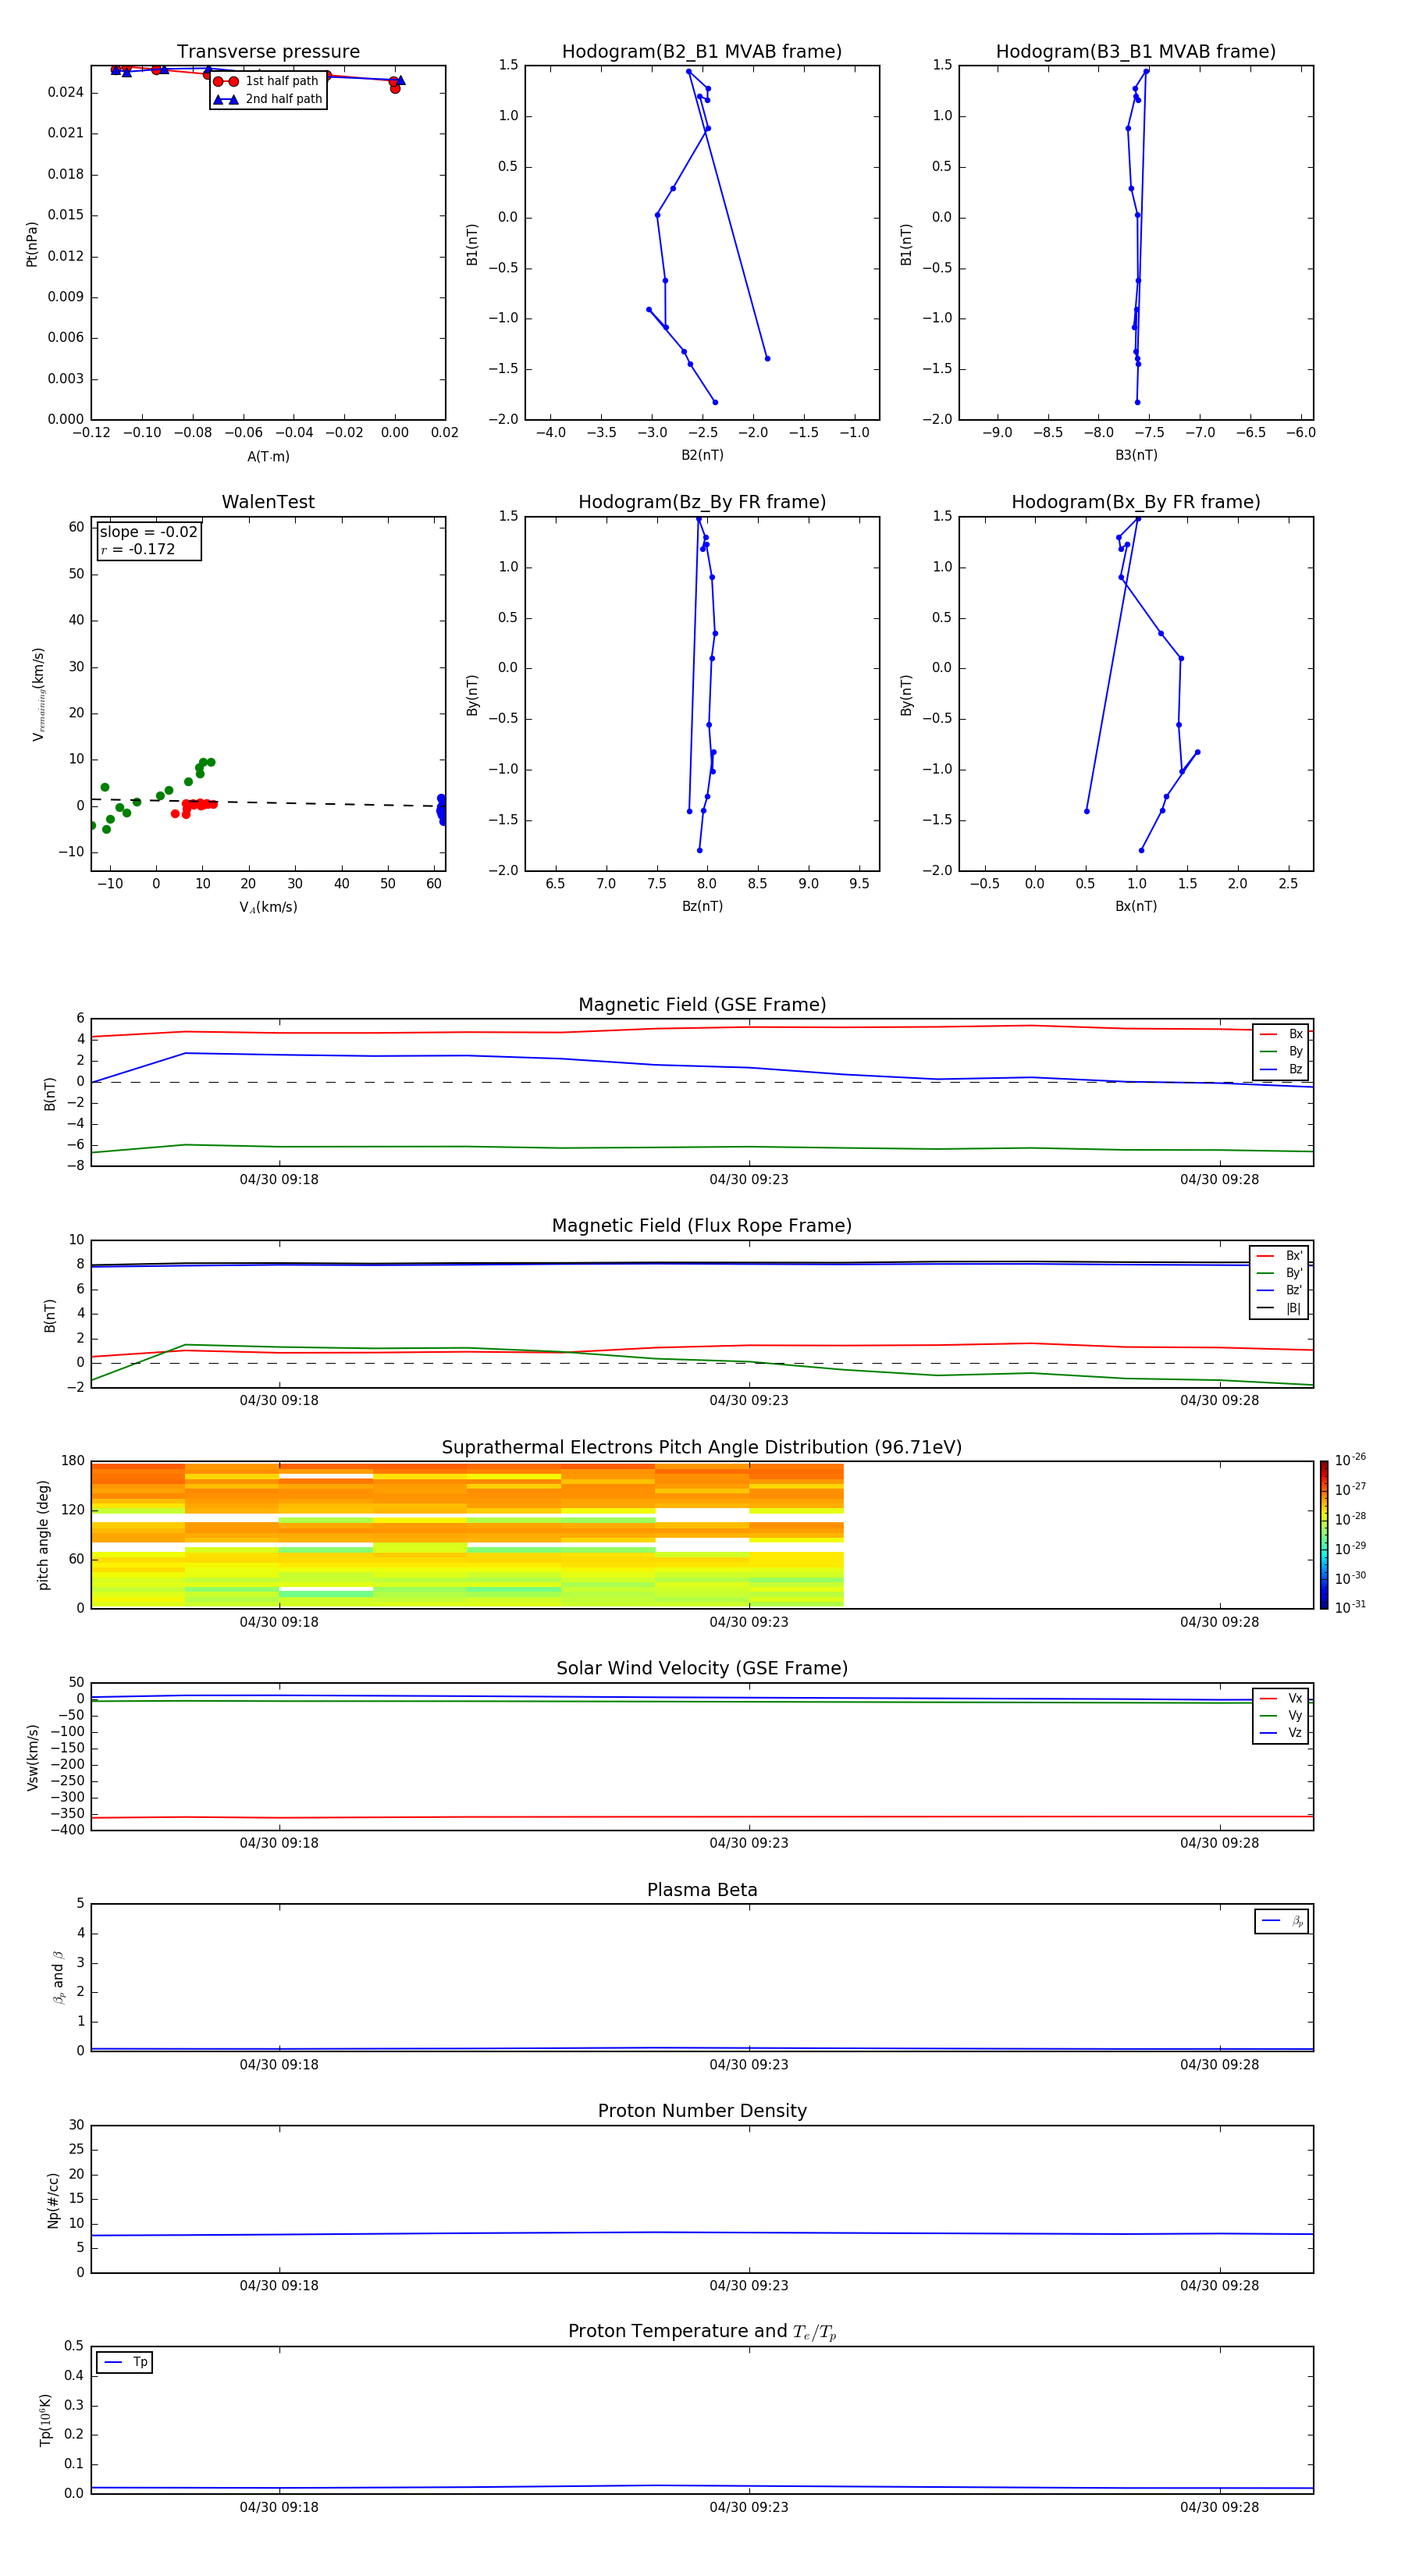Click '2nd half path' legend entry

click(268, 99)
